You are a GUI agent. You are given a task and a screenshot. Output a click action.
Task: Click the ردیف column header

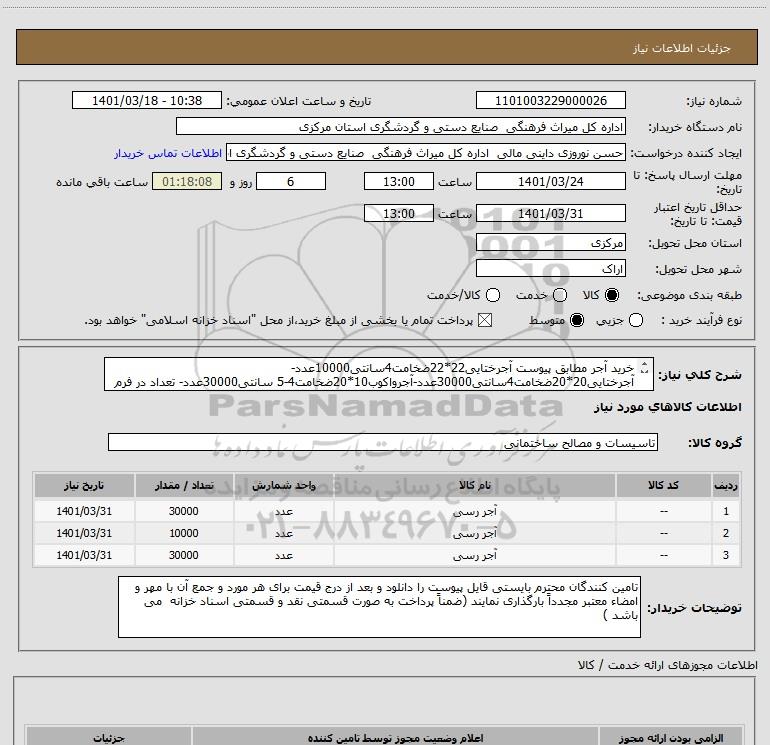pos(726,486)
